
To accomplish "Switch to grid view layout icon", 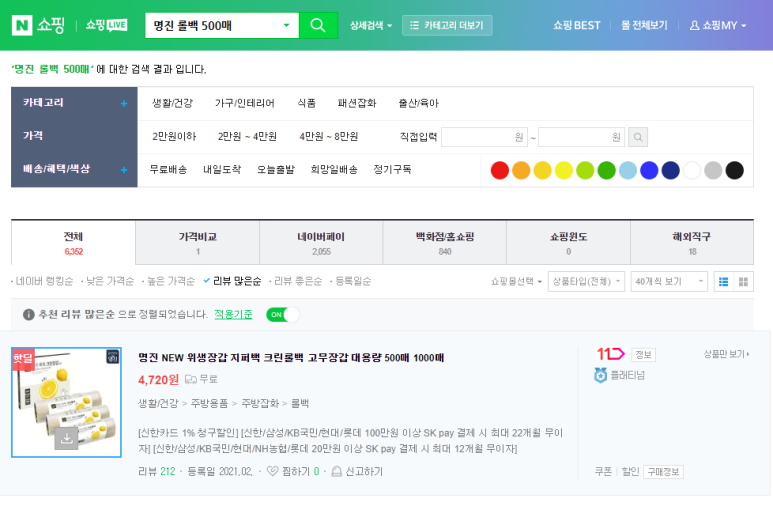I will coord(743,282).
